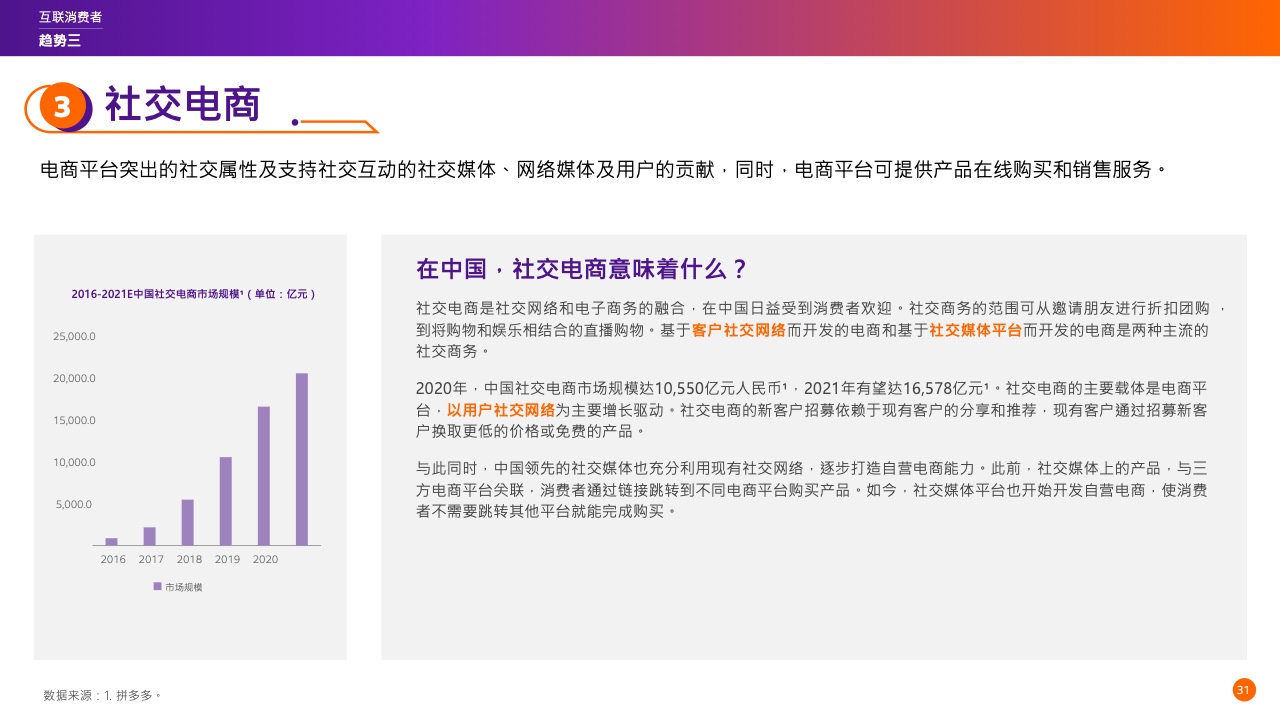
Task: Click the orange text 客户社交网络
Action: point(739,330)
